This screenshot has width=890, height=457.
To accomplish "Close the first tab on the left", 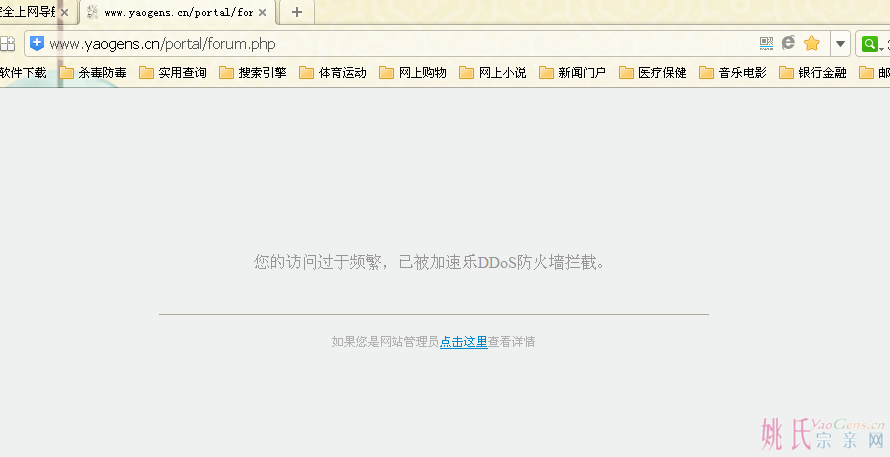I will pos(64,13).
